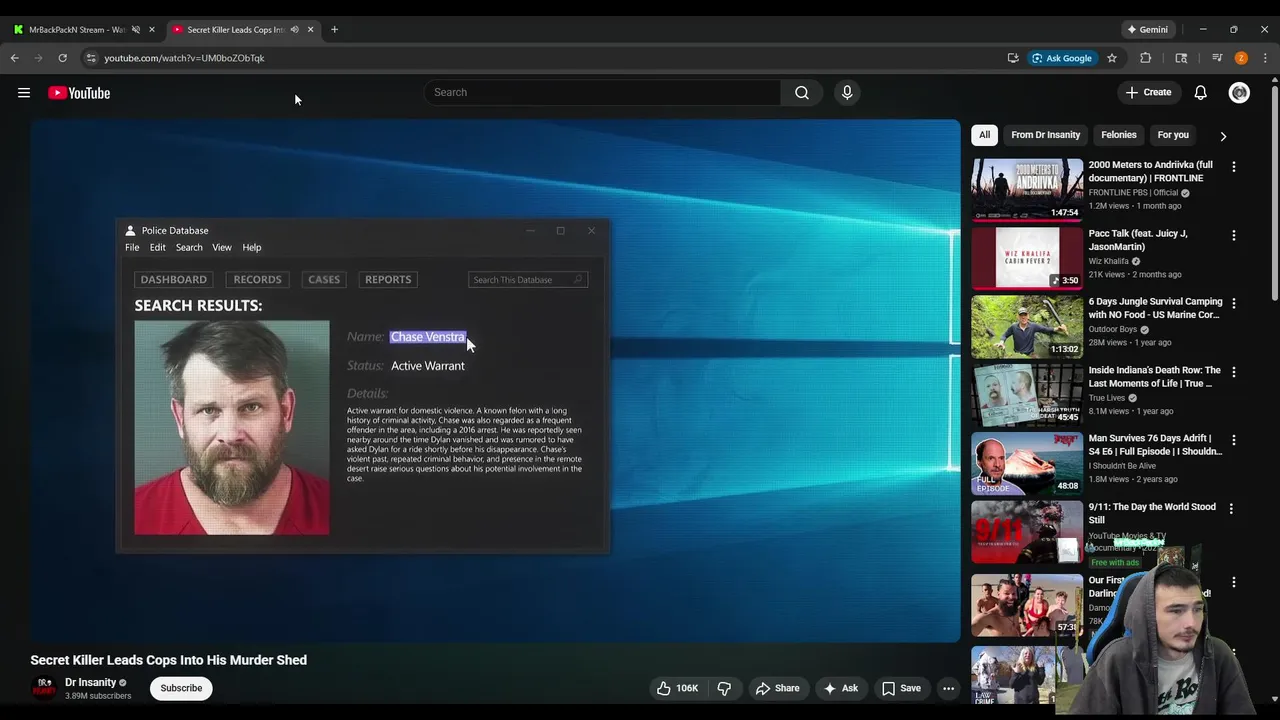Open options for 2000 Meters to Andriivka video
1280x720 pixels.
(x=1233, y=167)
